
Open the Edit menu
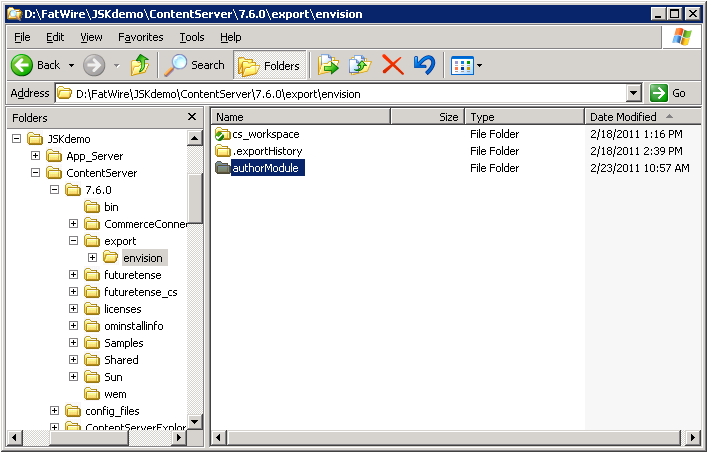coord(55,37)
